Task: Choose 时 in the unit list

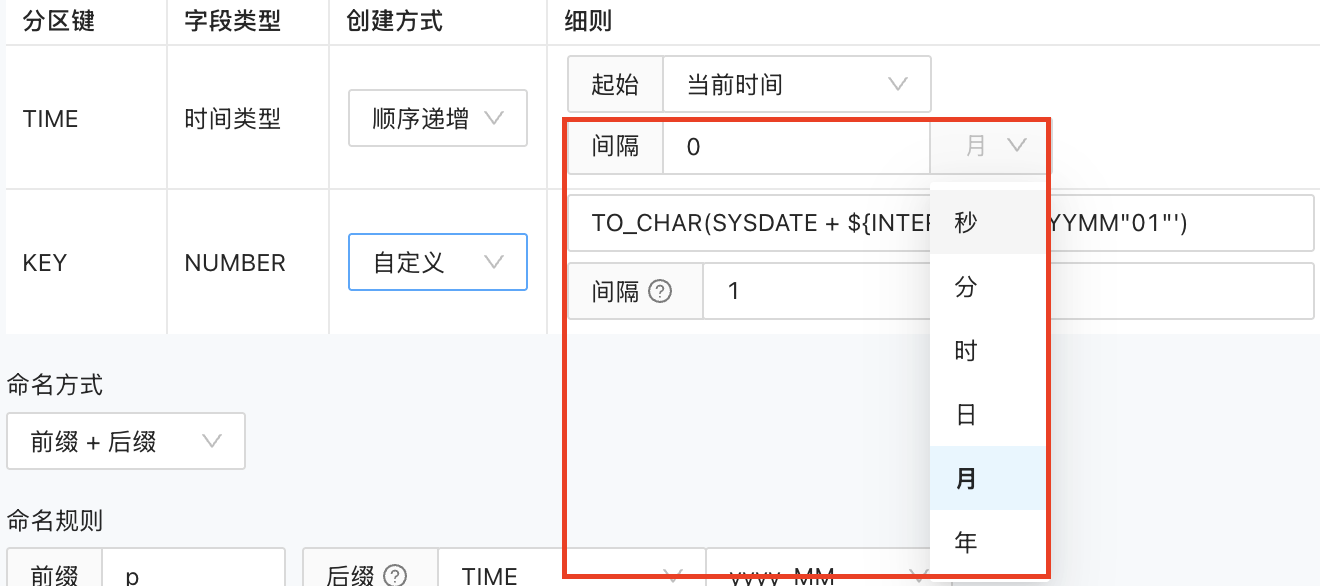Action: tap(966, 351)
